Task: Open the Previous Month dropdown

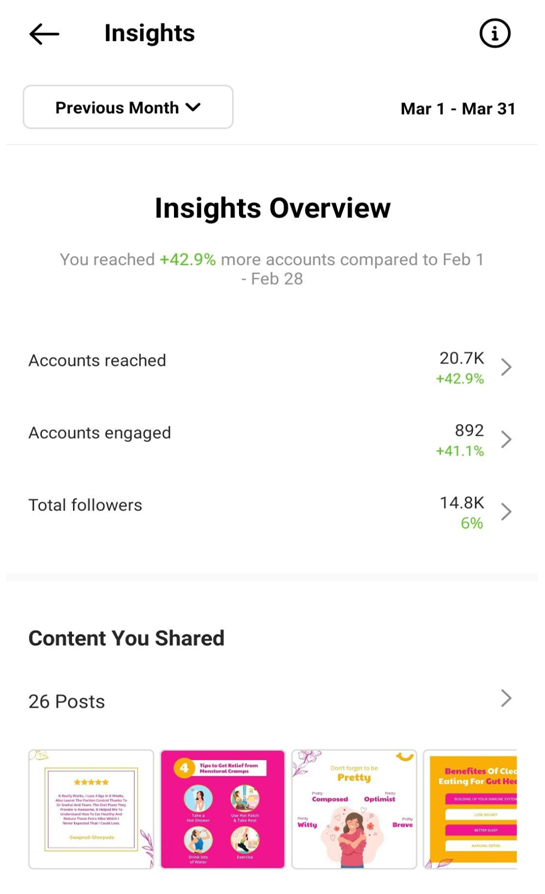Action: (x=128, y=107)
